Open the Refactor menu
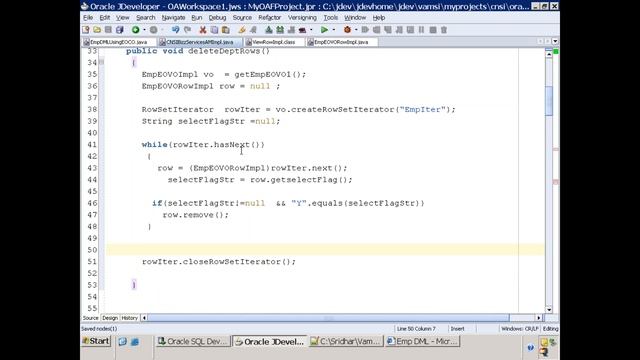The image size is (640, 360). pyautogui.click(x=270, y=18)
